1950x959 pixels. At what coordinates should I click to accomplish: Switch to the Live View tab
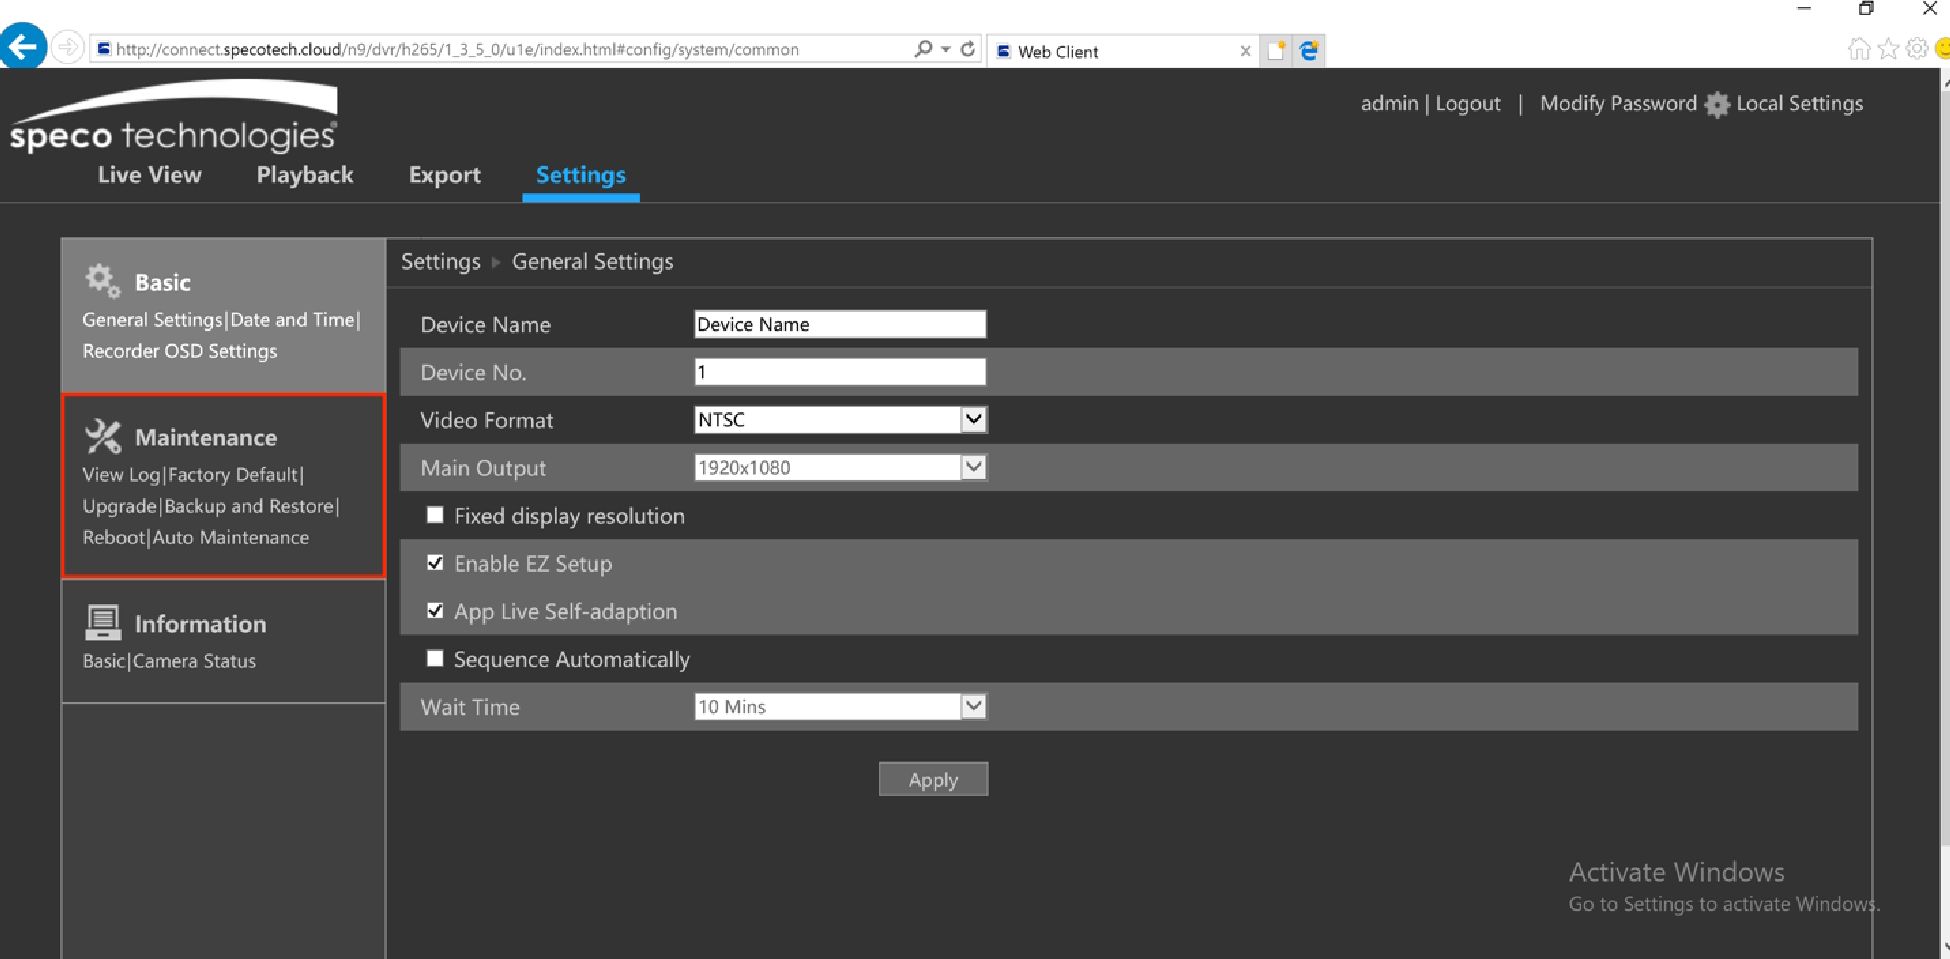click(149, 175)
